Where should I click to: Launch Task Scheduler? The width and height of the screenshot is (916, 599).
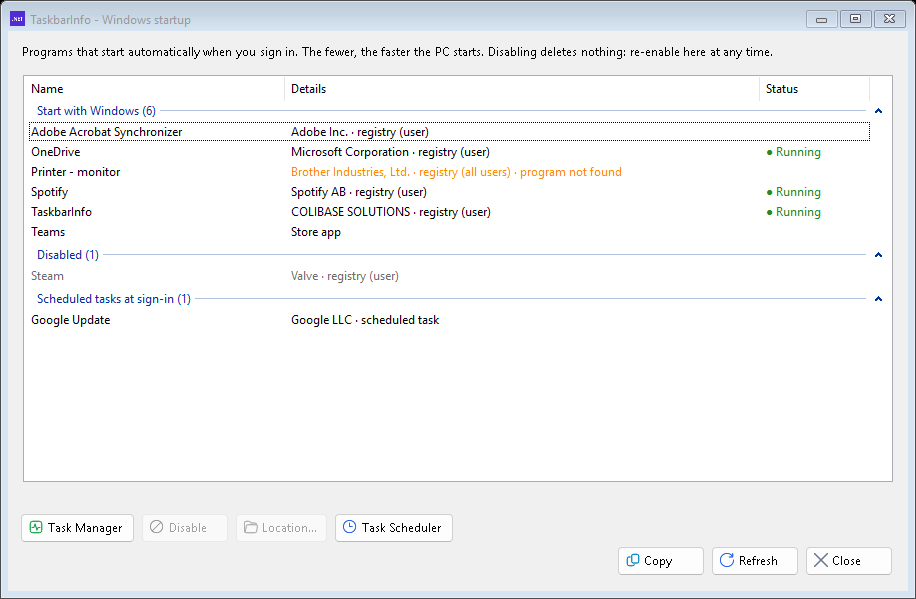click(x=394, y=528)
